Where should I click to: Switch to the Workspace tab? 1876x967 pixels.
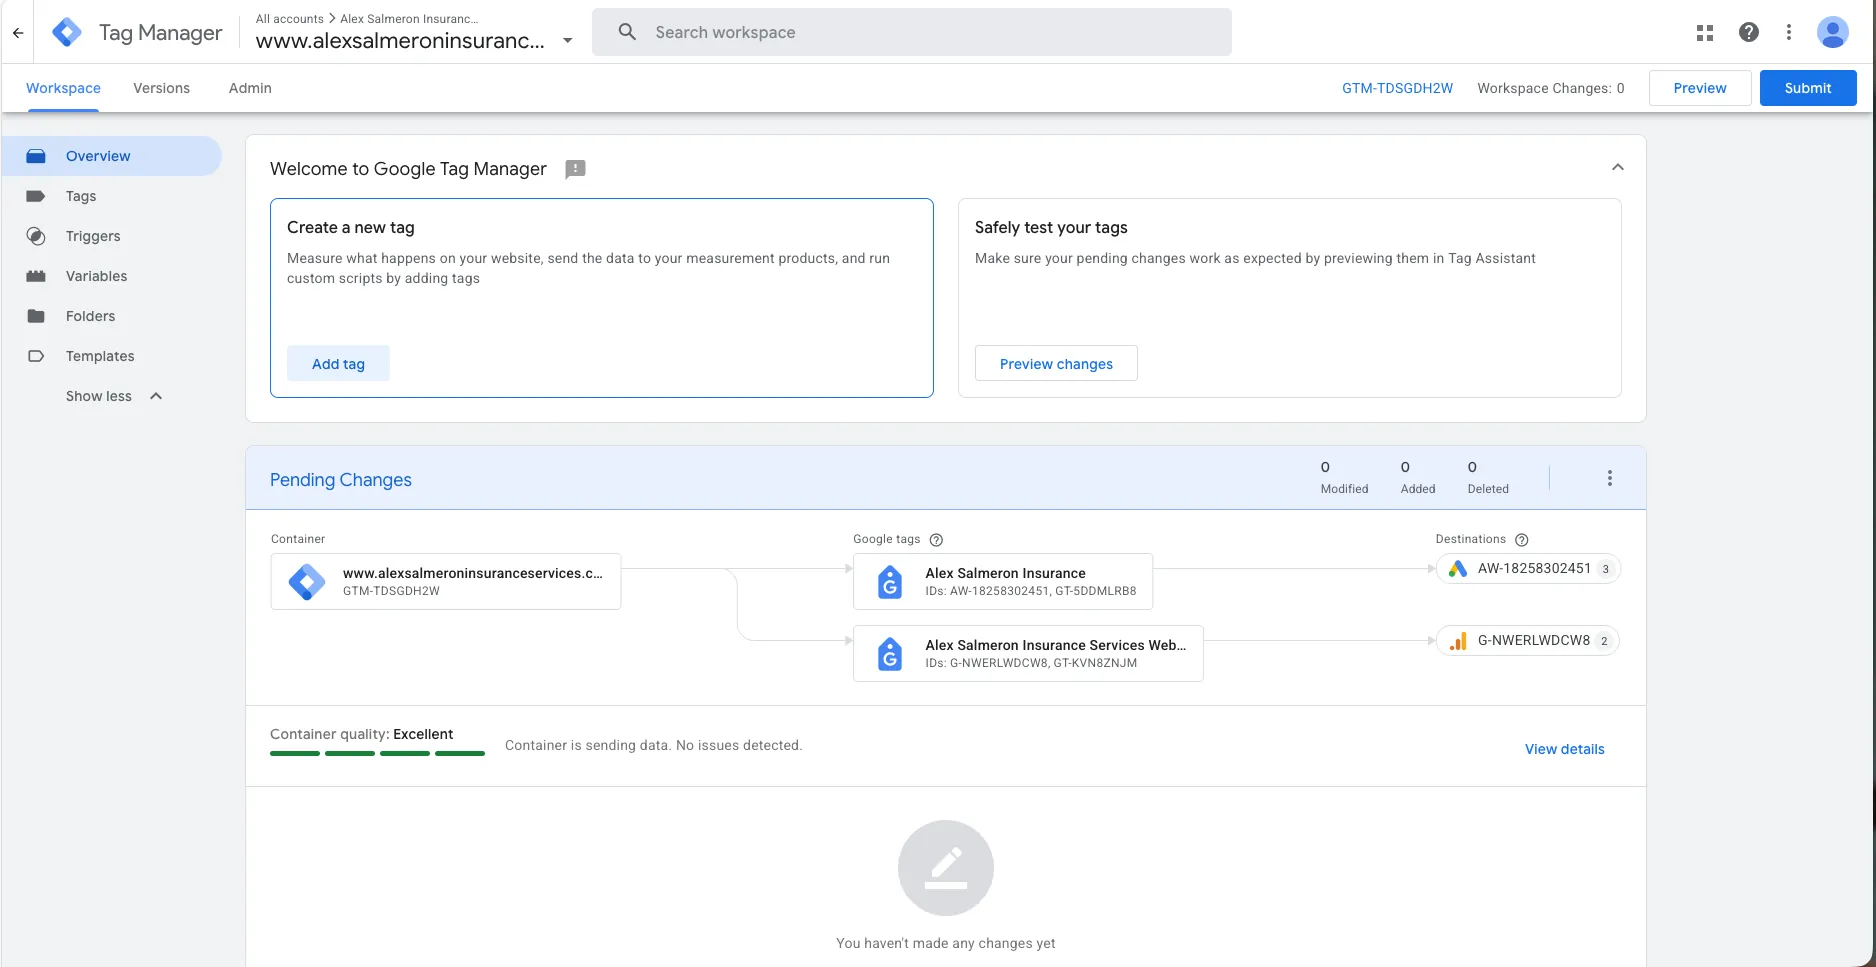click(63, 88)
